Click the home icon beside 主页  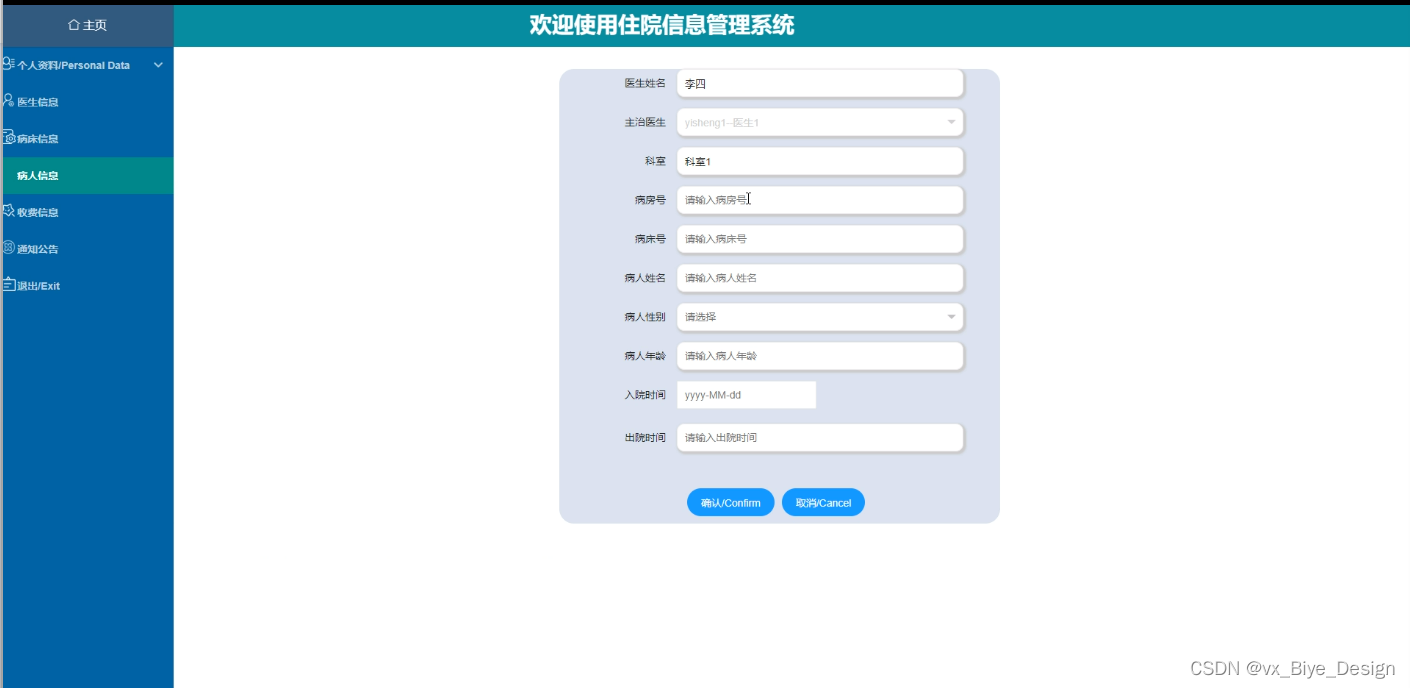[x=73, y=25]
